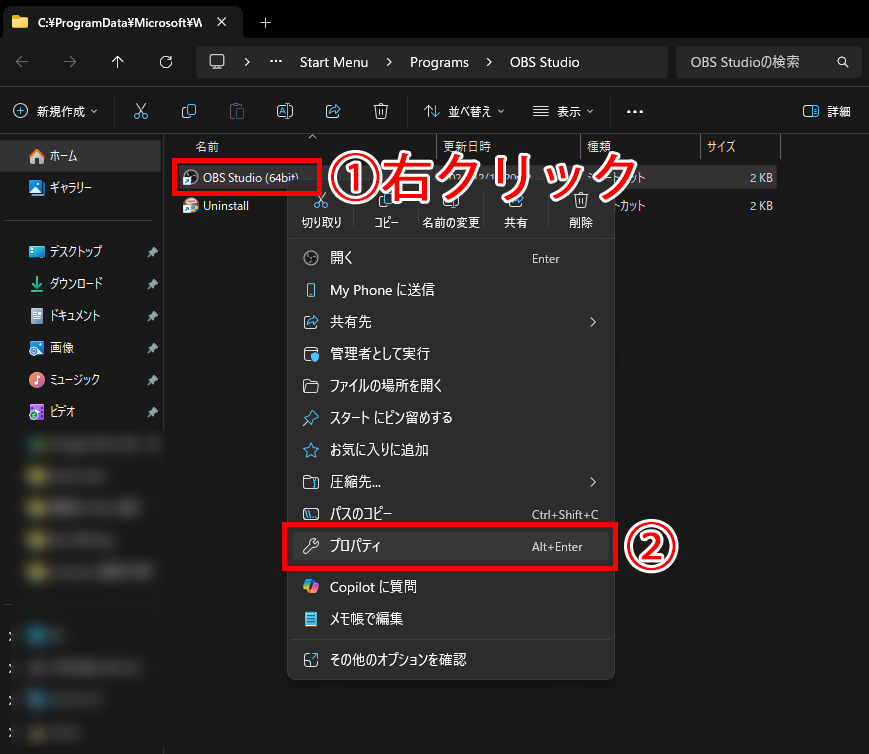Click the chevron after the computer icon
This screenshot has width=869, height=754.
click(247, 62)
